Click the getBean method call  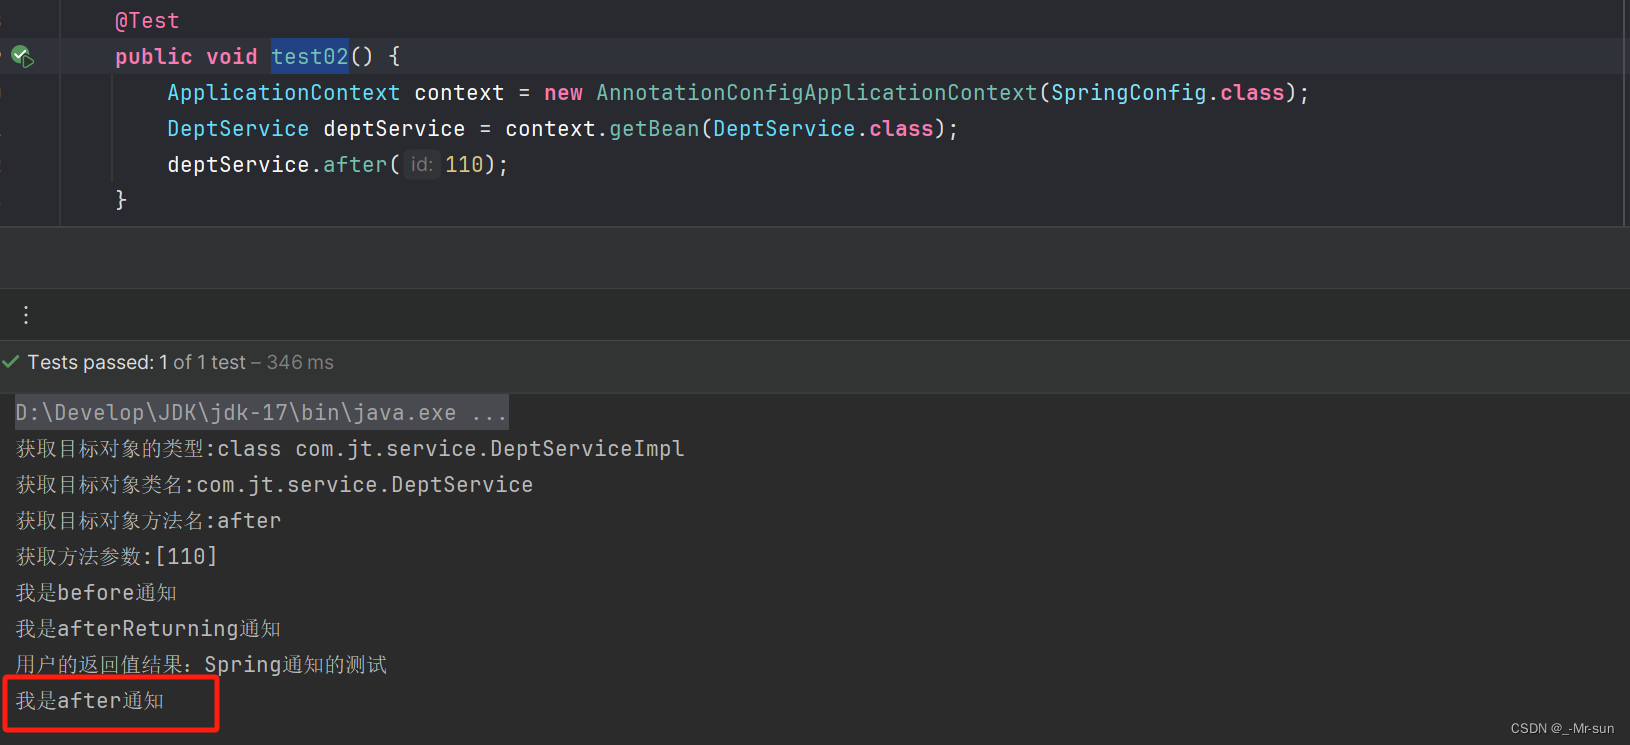point(654,129)
